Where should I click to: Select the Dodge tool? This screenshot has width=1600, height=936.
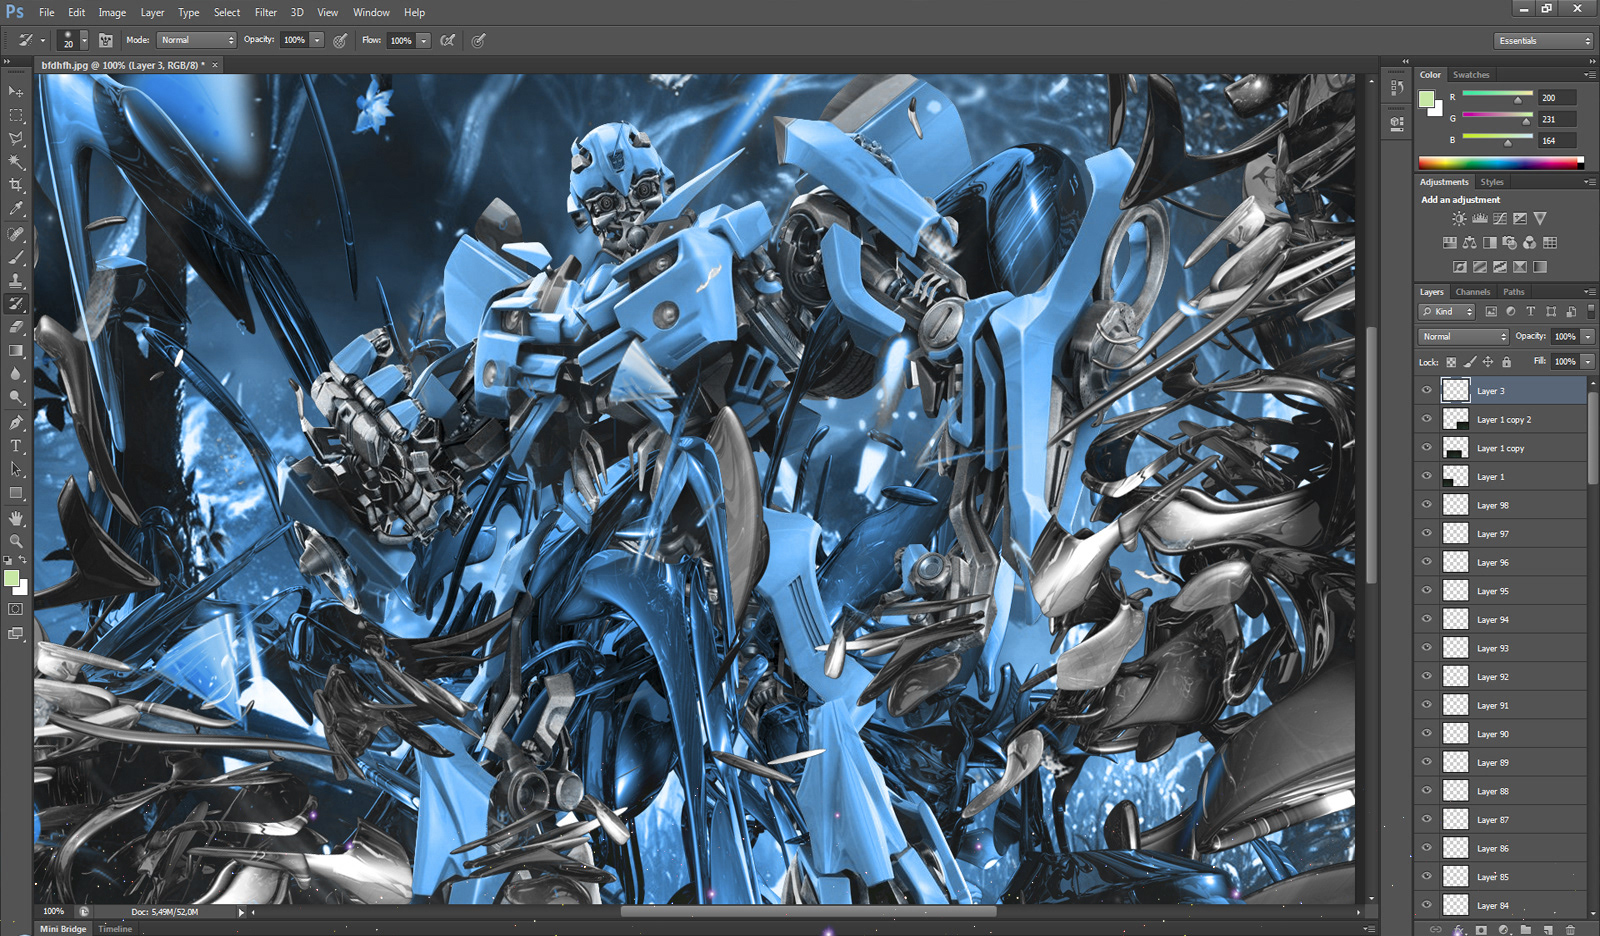(16, 398)
